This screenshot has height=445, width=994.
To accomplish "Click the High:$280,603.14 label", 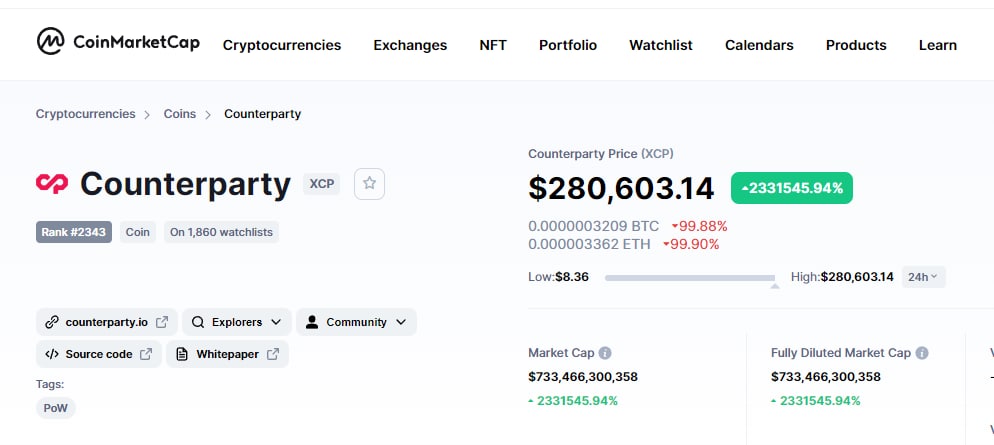I will (842, 277).
